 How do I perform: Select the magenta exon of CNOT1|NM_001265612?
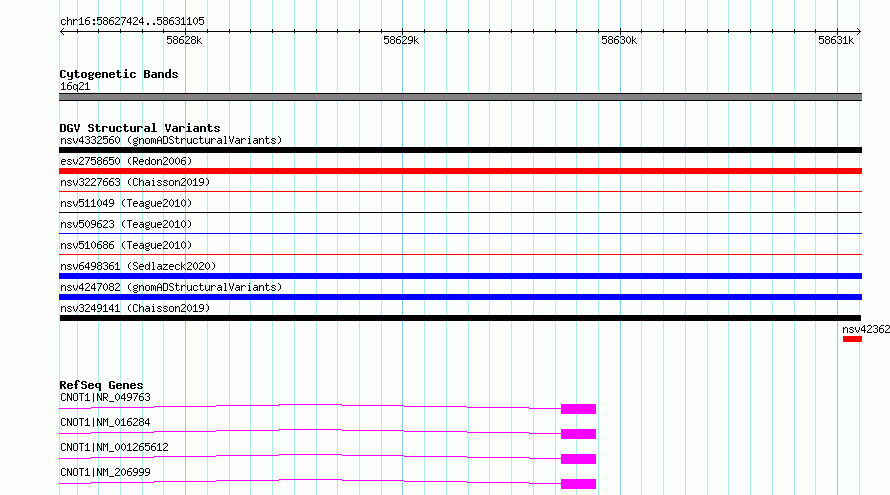(x=578, y=459)
